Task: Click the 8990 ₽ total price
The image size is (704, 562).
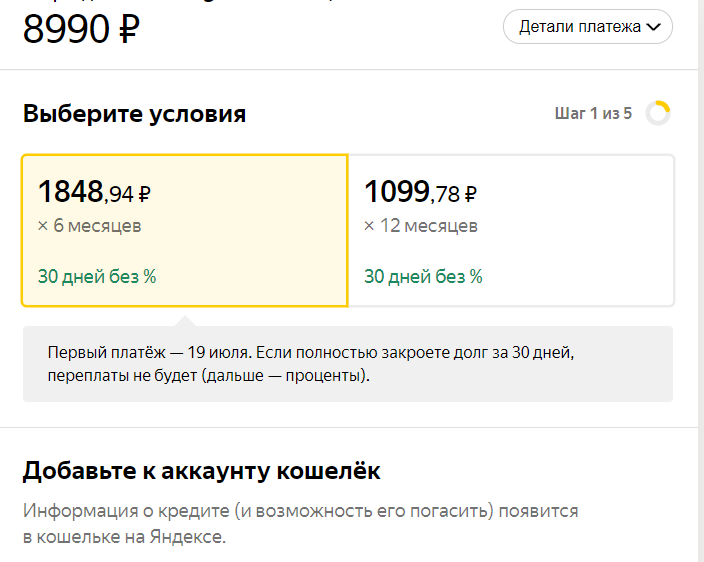Action: (81, 29)
